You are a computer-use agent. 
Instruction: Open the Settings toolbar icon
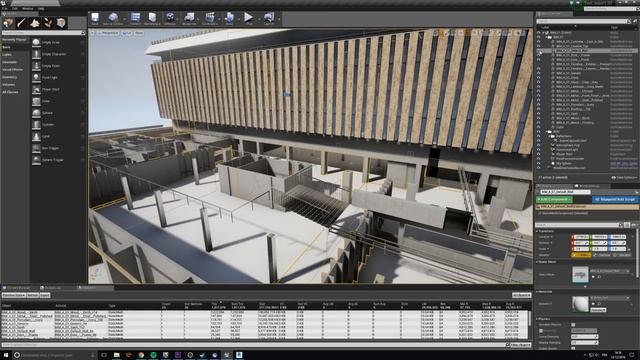[170, 18]
